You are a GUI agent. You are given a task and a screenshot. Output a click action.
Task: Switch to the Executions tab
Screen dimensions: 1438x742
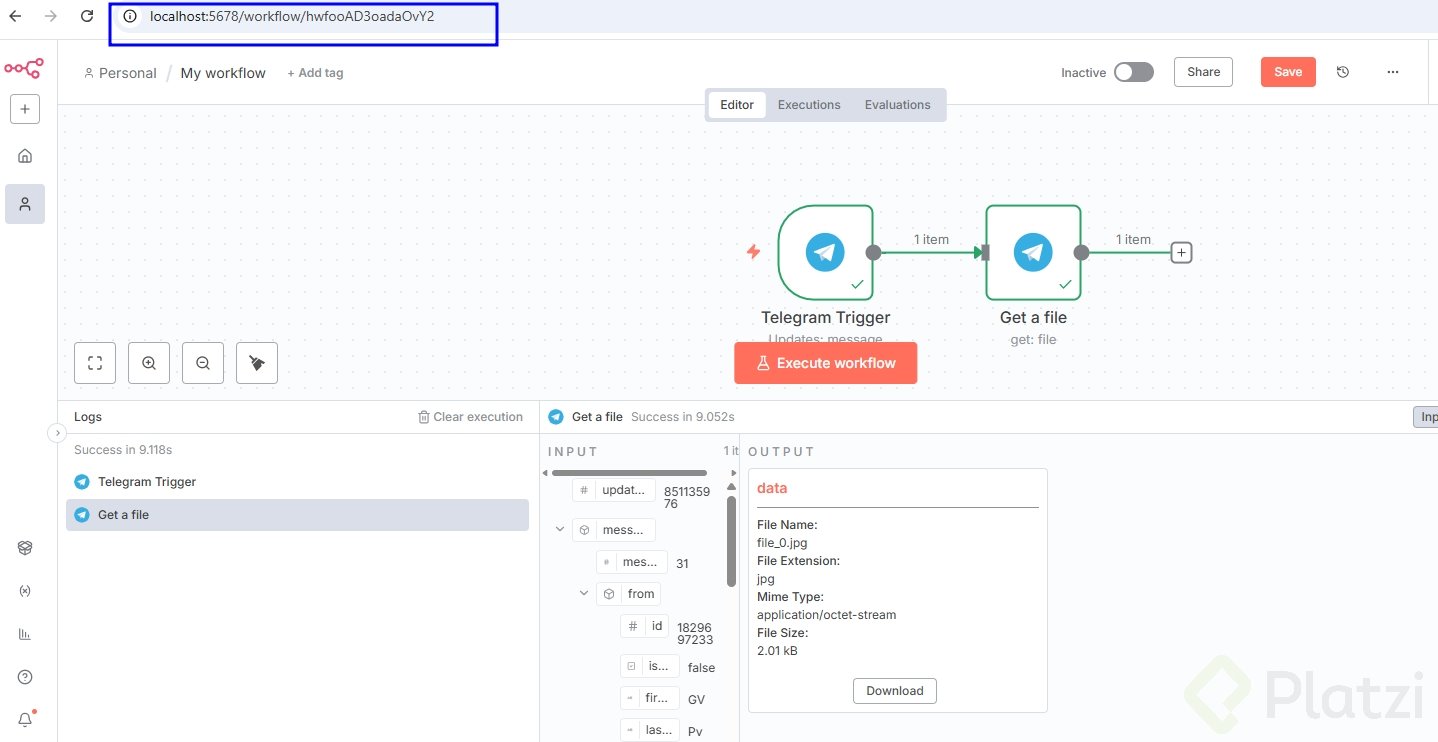tap(809, 105)
